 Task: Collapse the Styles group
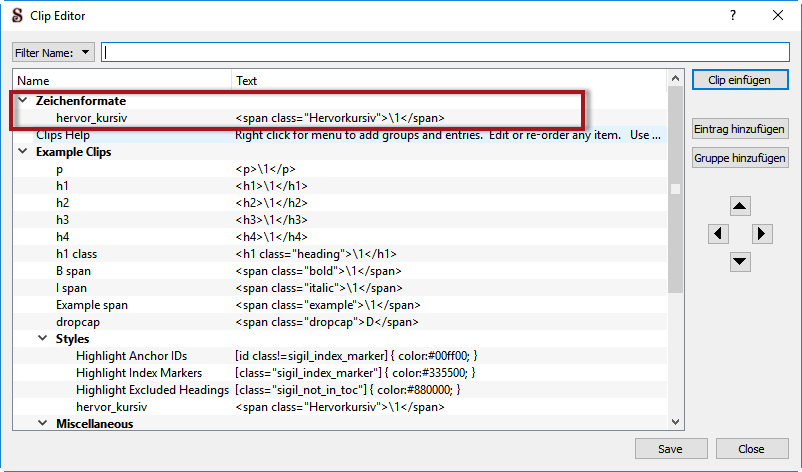coord(43,339)
